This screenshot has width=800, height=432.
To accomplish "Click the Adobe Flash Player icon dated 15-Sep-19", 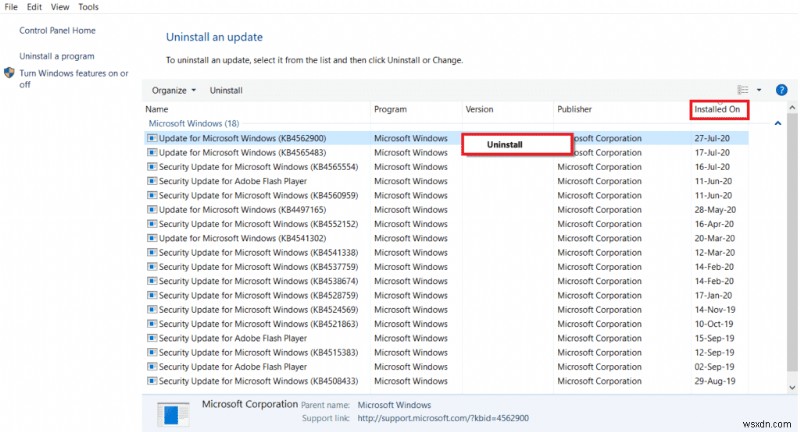I will pyautogui.click(x=152, y=338).
